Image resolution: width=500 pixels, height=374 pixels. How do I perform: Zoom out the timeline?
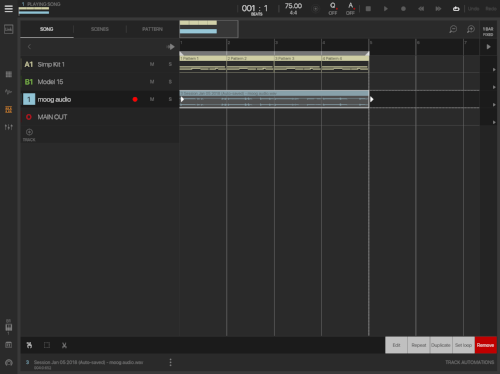[x=453, y=29]
